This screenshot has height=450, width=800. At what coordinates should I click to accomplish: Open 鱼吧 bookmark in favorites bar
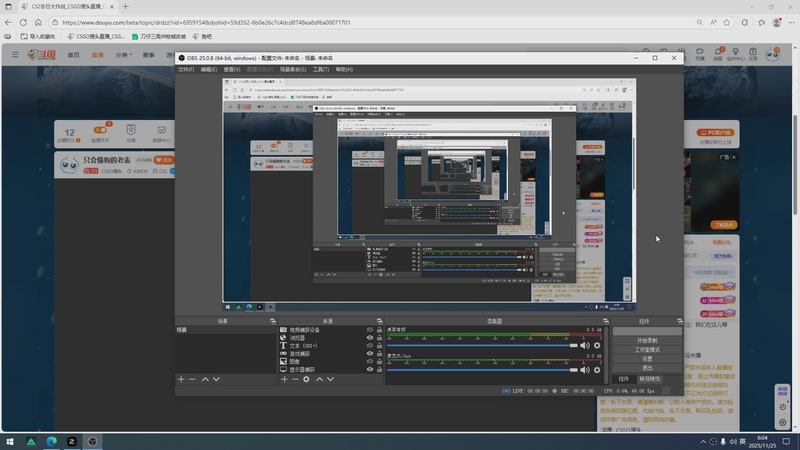pyautogui.click(x=202, y=36)
